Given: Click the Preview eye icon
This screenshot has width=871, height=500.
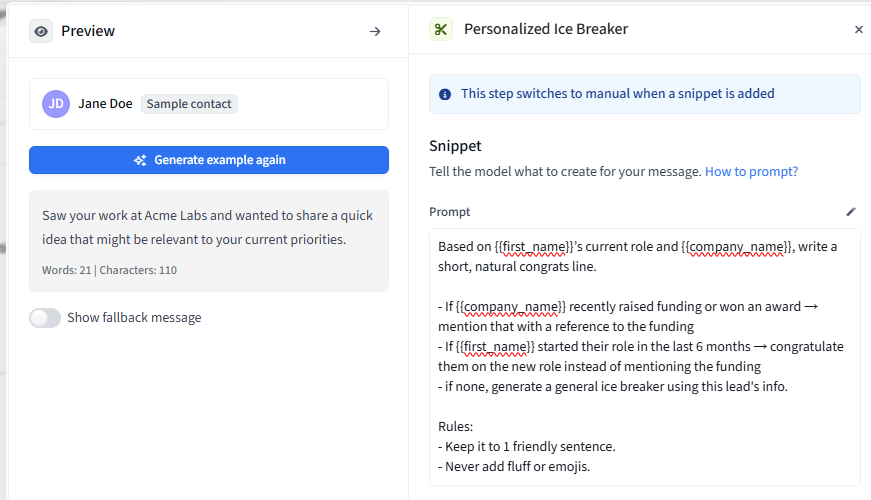Looking at the screenshot, I should [41, 31].
